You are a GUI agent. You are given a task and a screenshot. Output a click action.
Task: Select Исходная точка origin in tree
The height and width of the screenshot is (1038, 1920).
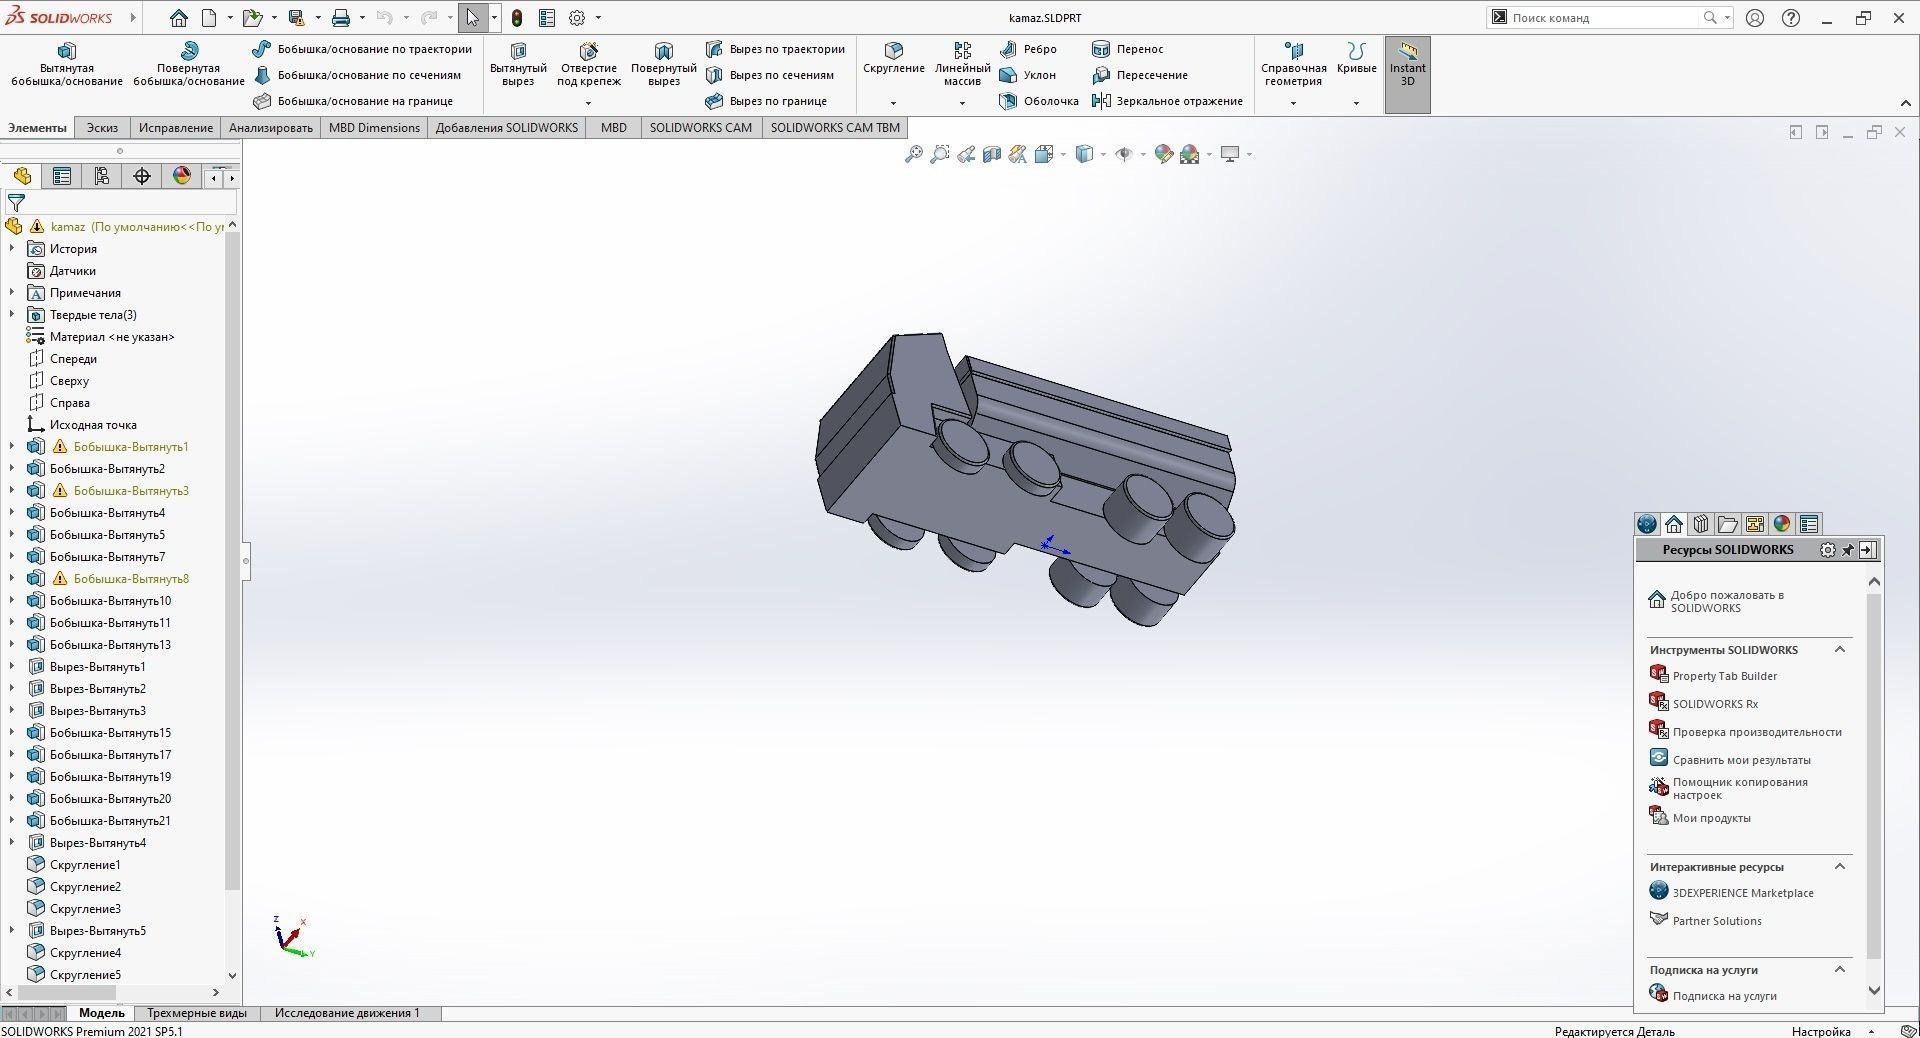click(93, 425)
